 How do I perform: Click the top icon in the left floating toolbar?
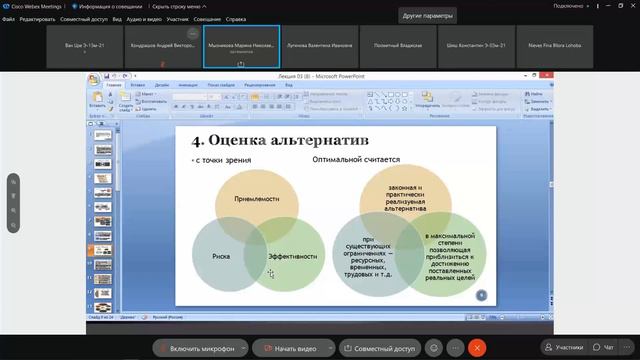tap(13, 182)
